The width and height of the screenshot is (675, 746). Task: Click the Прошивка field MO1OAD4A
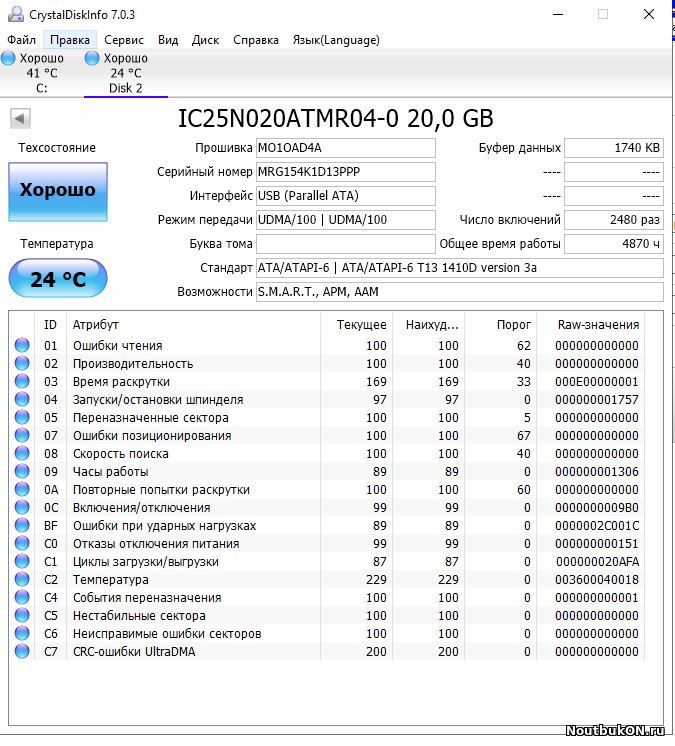(346, 148)
